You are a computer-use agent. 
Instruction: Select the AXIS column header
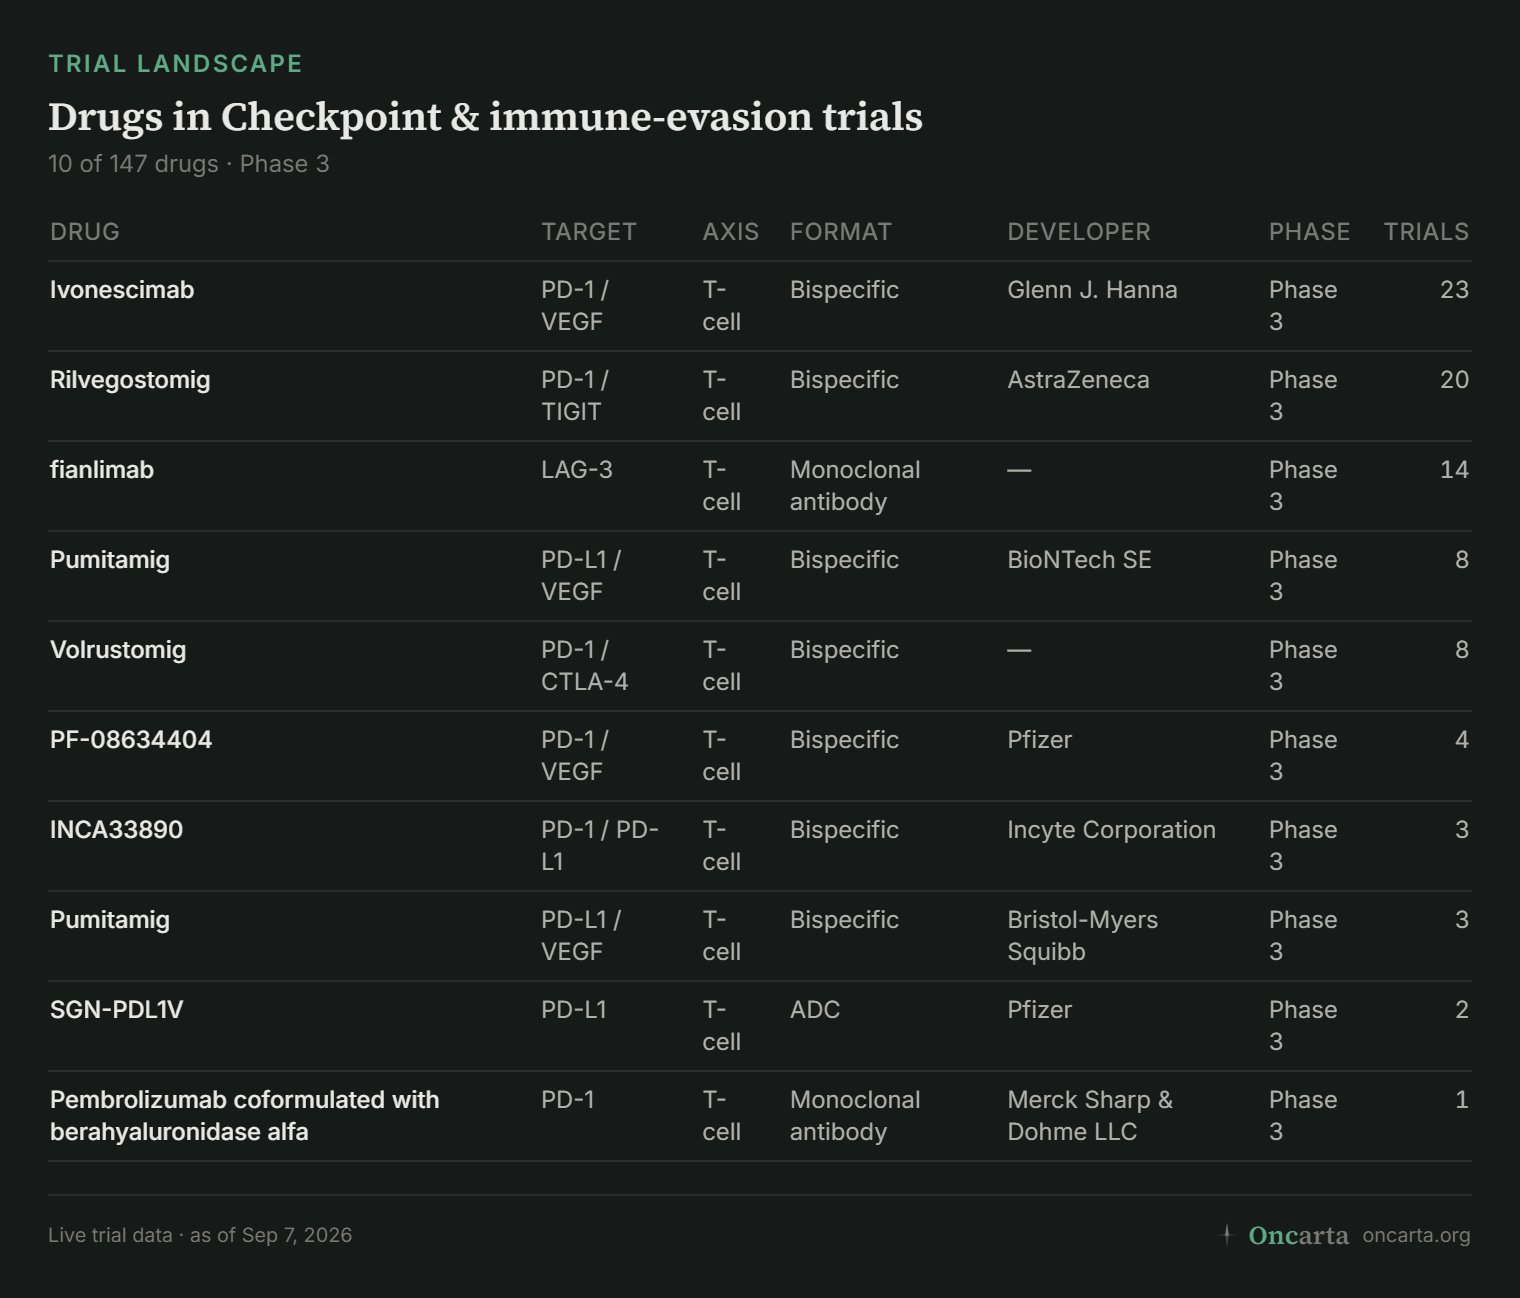click(x=731, y=232)
